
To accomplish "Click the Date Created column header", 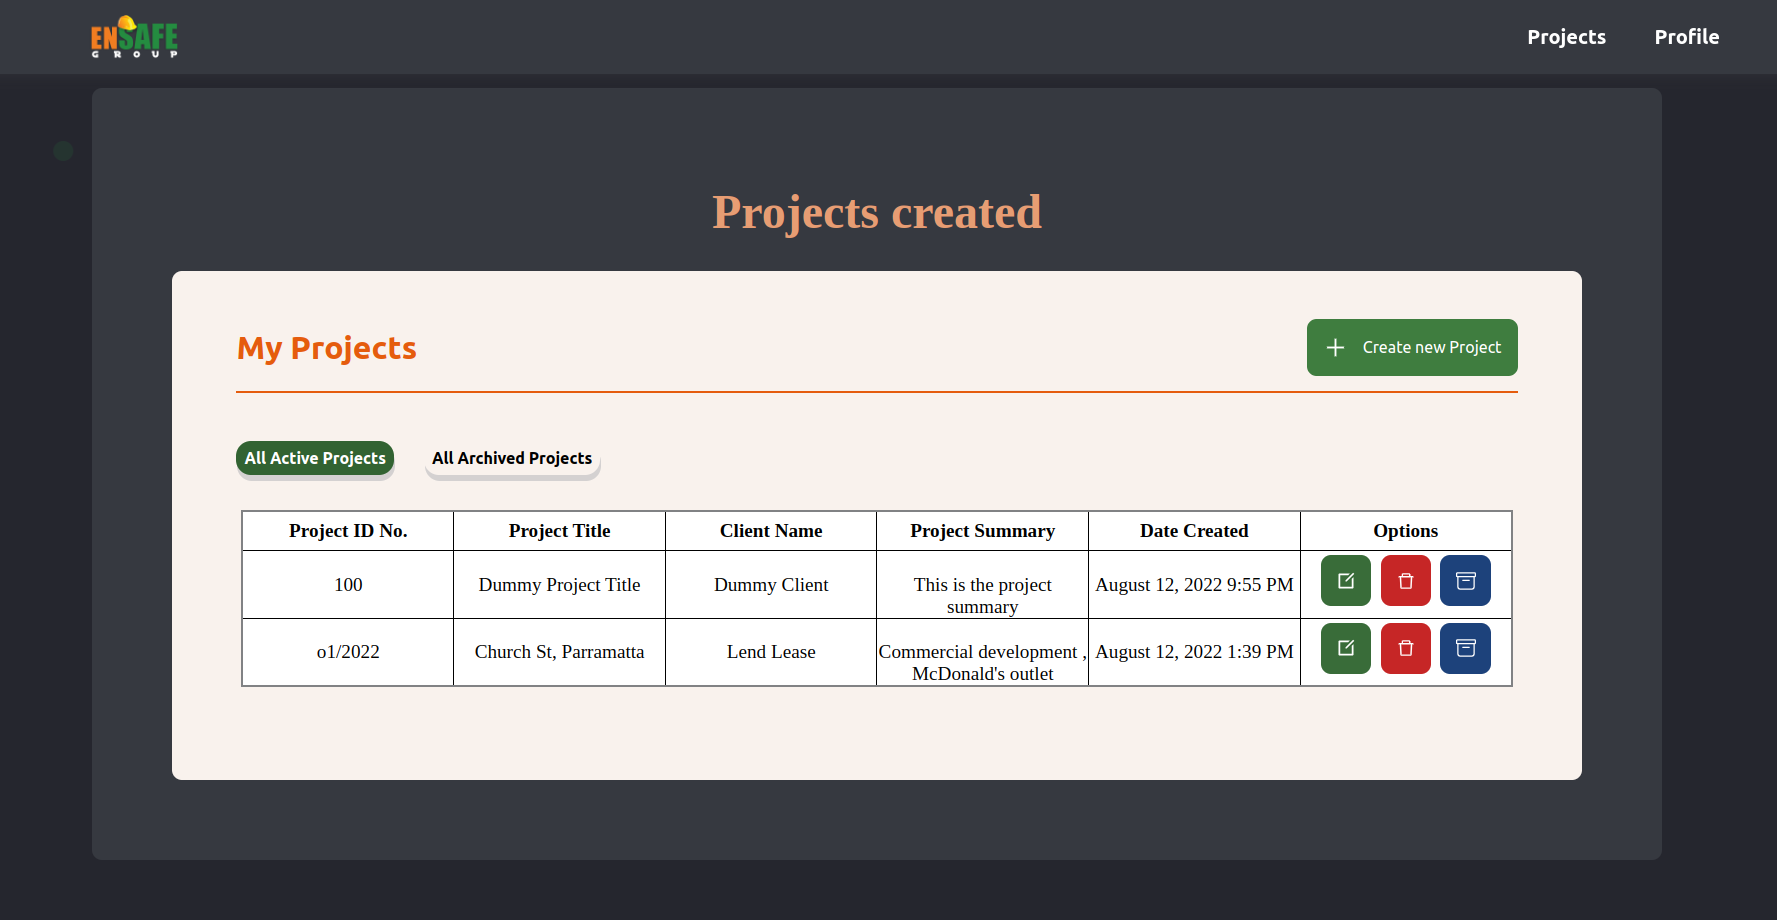I will [1194, 531].
